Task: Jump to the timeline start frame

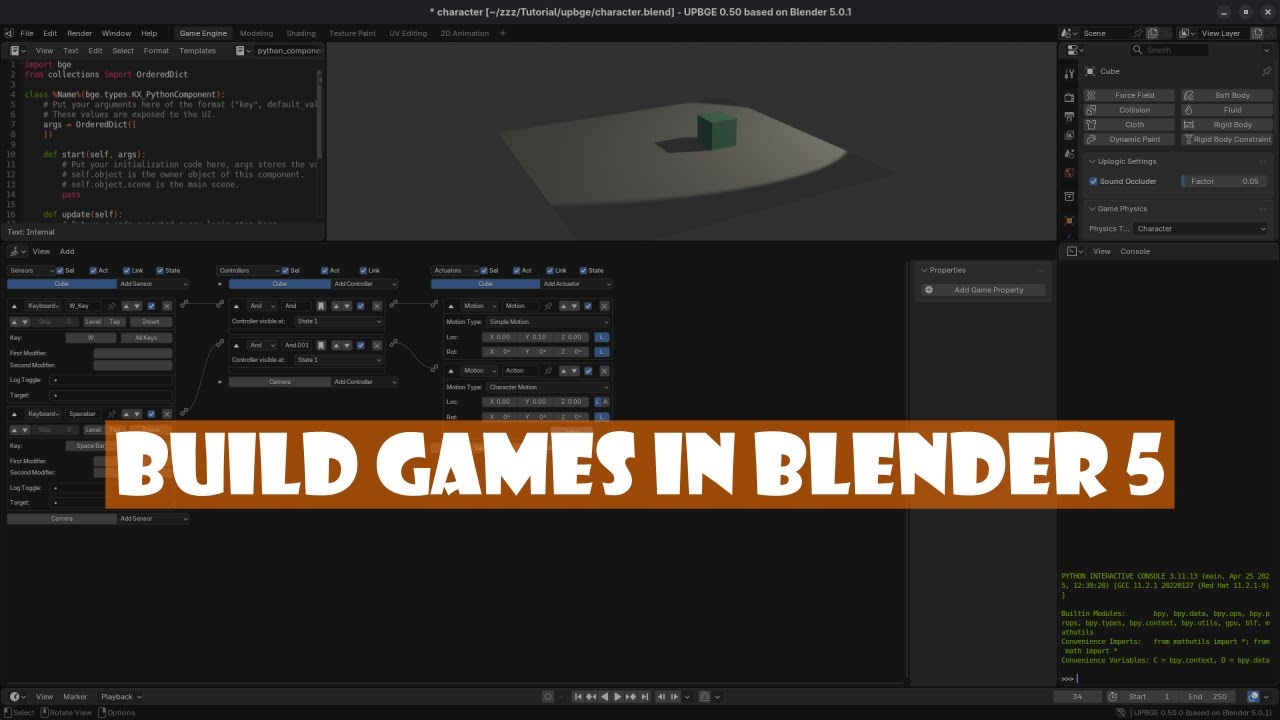Action: [578, 697]
